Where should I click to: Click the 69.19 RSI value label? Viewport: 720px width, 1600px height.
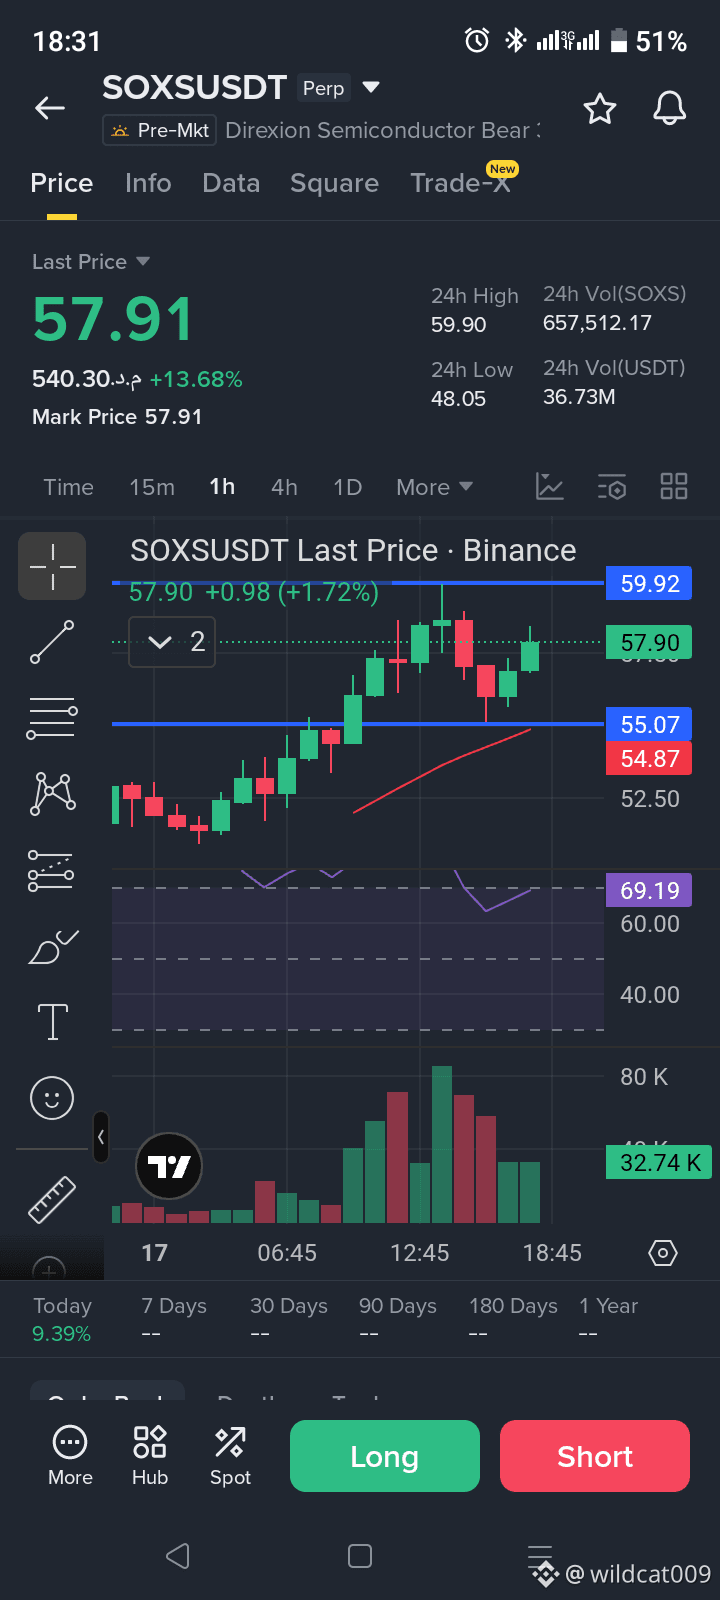[649, 890]
